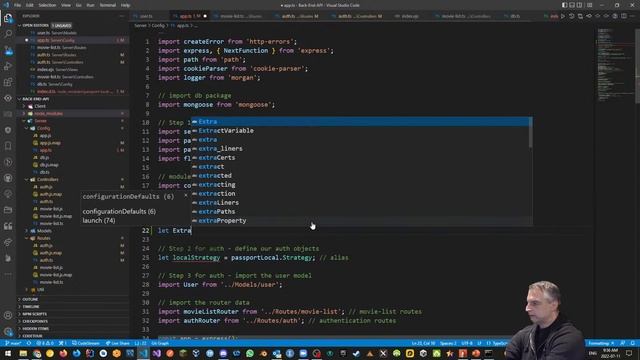Toggle secondary side bar layout icon
Viewport: 640px width, 360px height.
[x=579, y=5]
